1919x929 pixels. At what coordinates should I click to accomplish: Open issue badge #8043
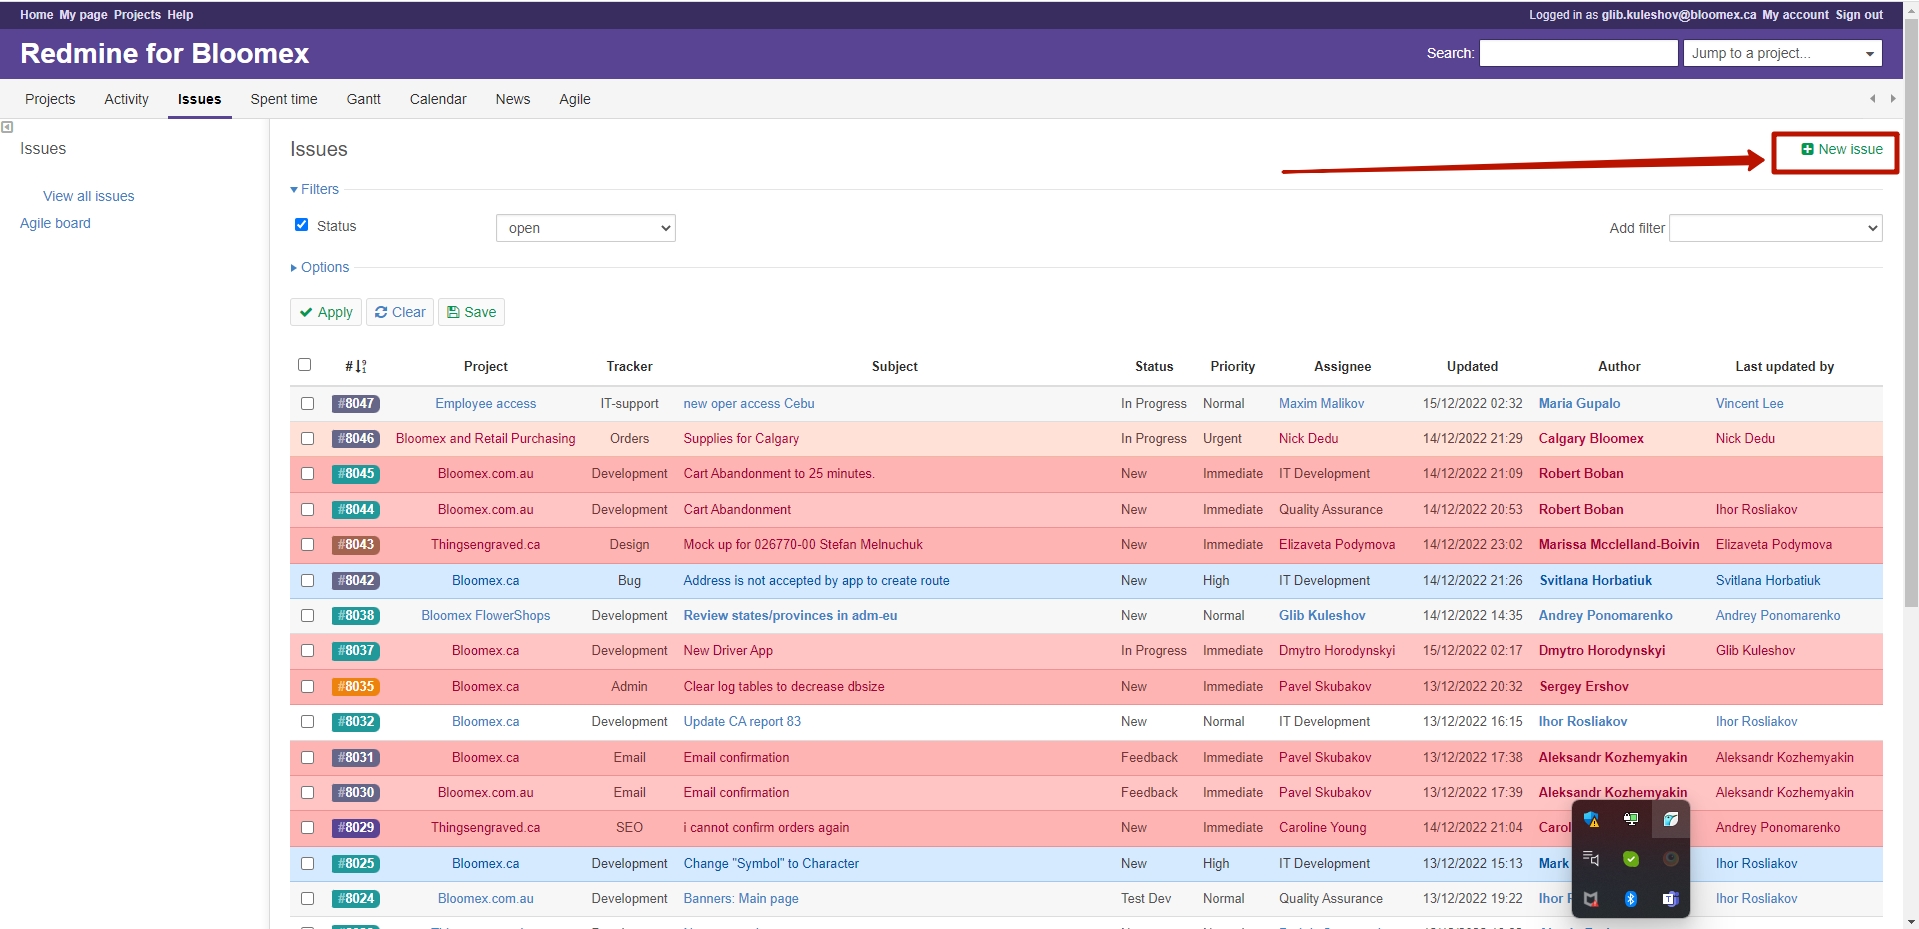tap(356, 545)
